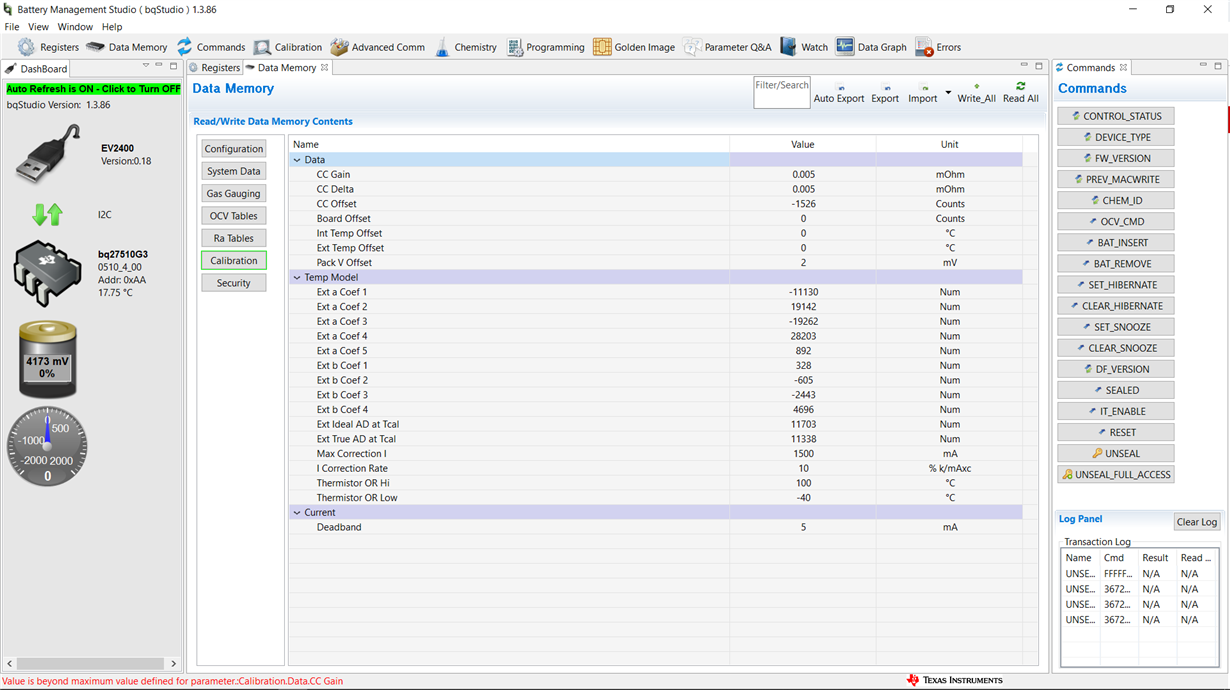Send the CONTROL_STATUS command
Image resolution: width=1230 pixels, height=690 pixels.
tap(1116, 116)
